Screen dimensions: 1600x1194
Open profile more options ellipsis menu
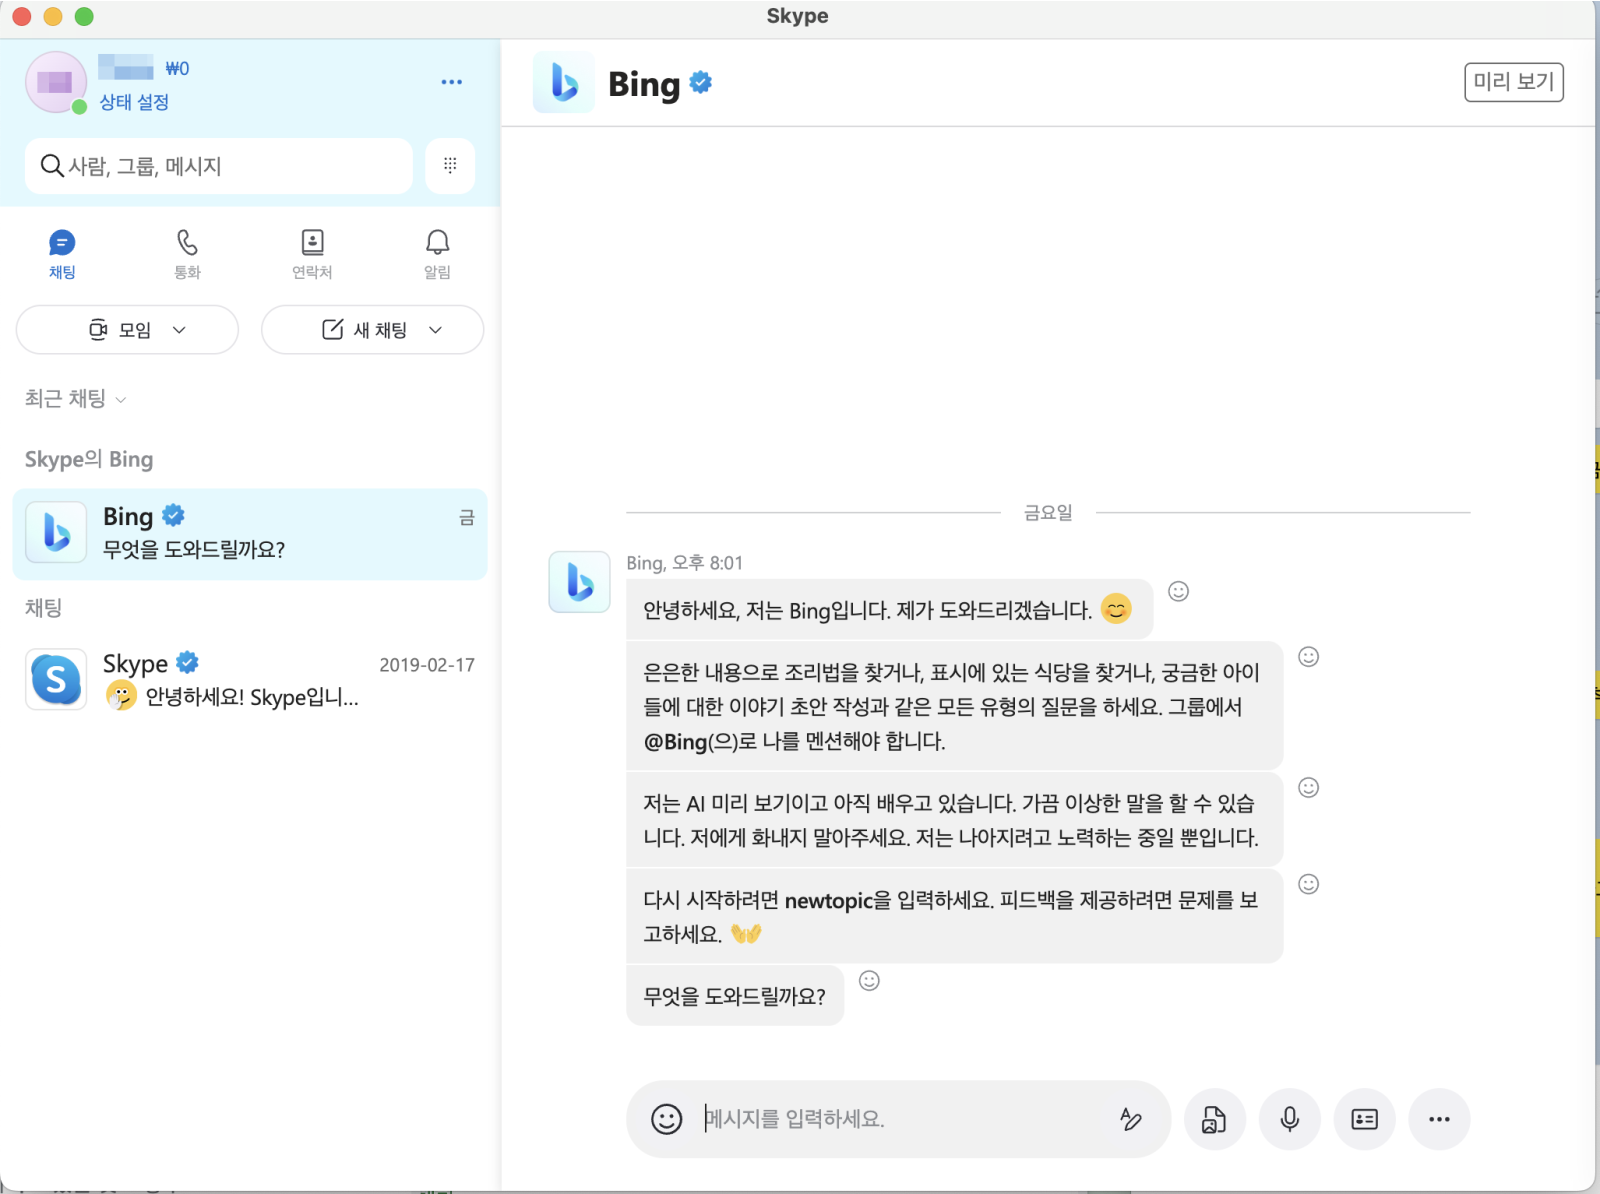(x=452, y=82)
